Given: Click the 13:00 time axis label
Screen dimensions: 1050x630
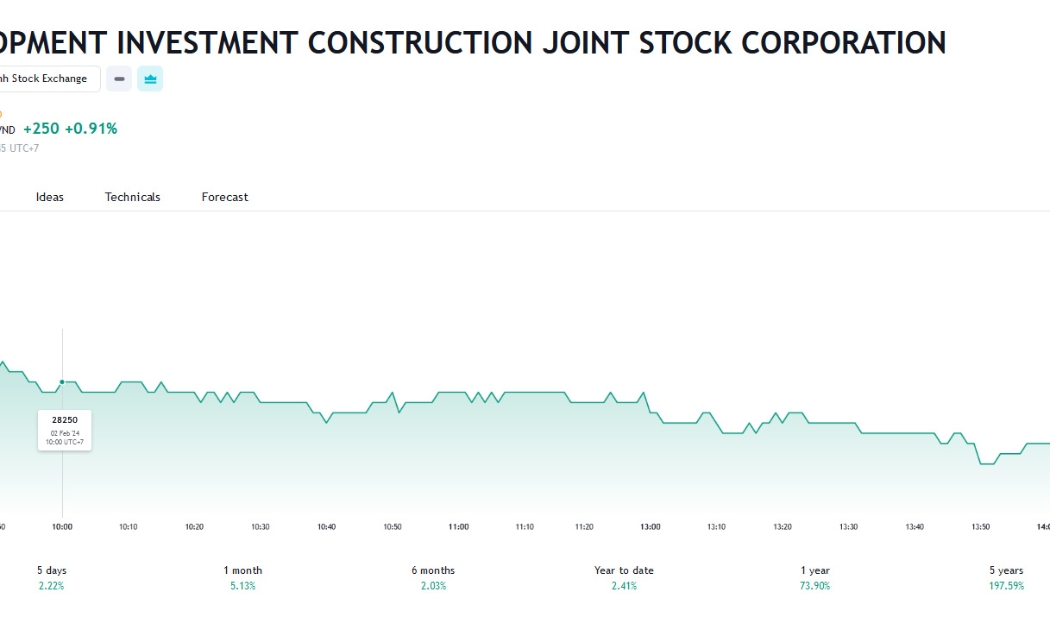Looking at the screenshot, I should pyautogui.click(x=650, y=527).
